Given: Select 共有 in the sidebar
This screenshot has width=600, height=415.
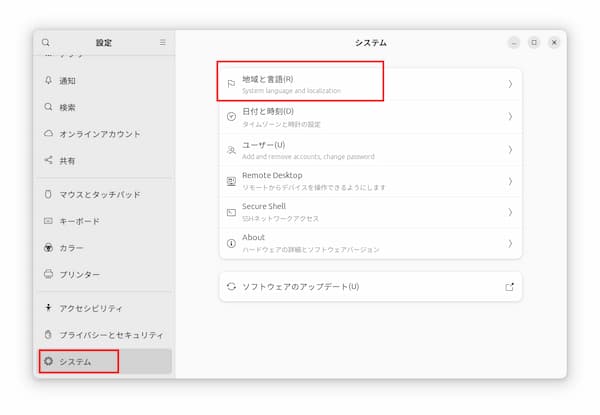Looking at the screenshot, I should [x=105, y=161].
